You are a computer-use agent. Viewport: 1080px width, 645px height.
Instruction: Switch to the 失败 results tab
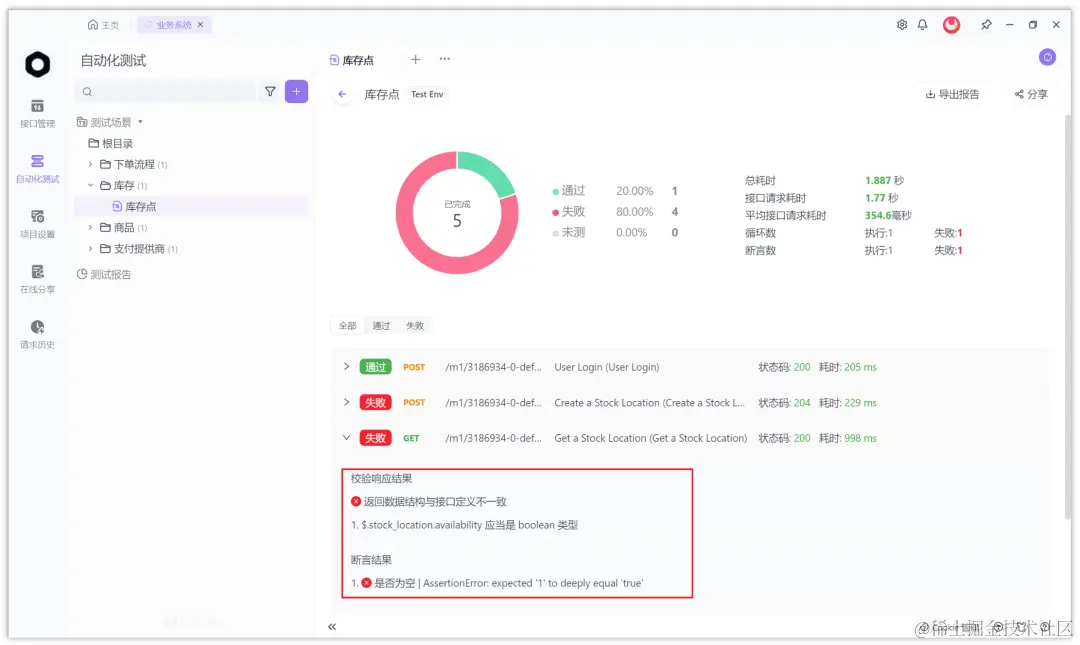coord(415,325)
